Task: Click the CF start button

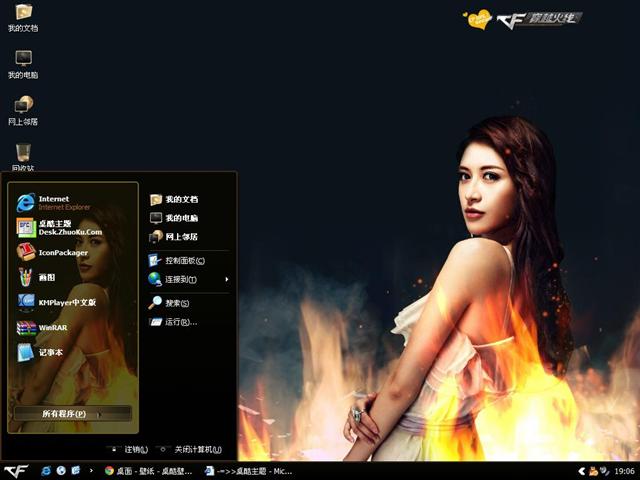Action: point(17,471)
